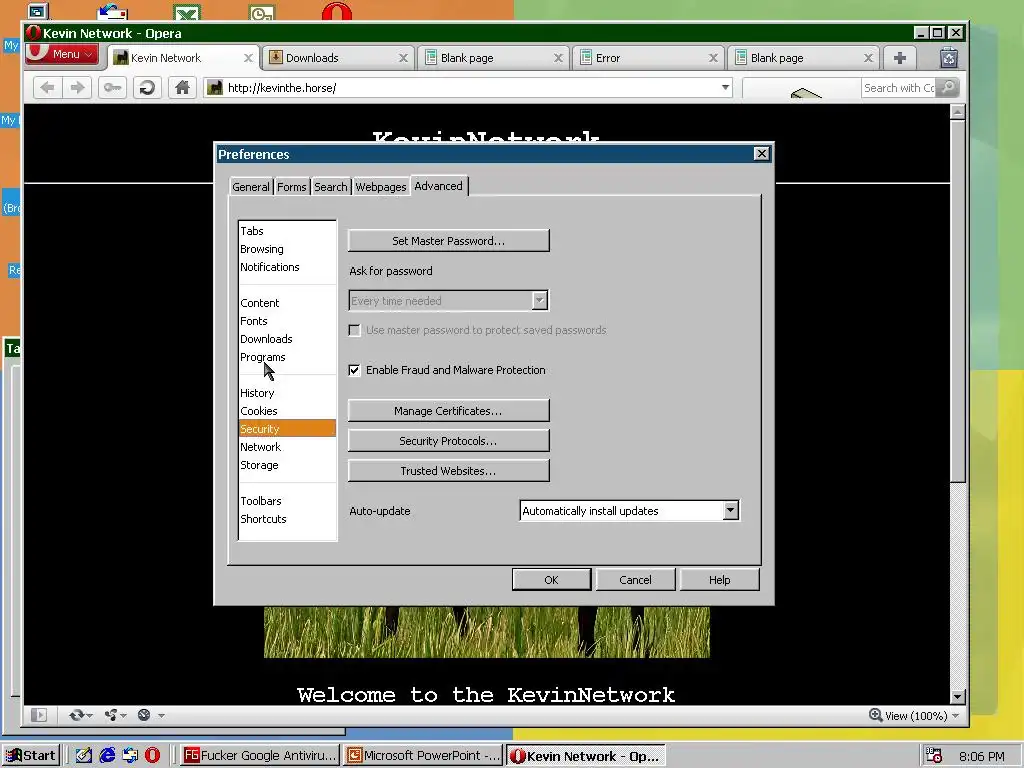The width and height of the screenshot is (1024, 768).
Task: Switch to Fucker Google Antivirus taskbar window
Action: [261, 756]
